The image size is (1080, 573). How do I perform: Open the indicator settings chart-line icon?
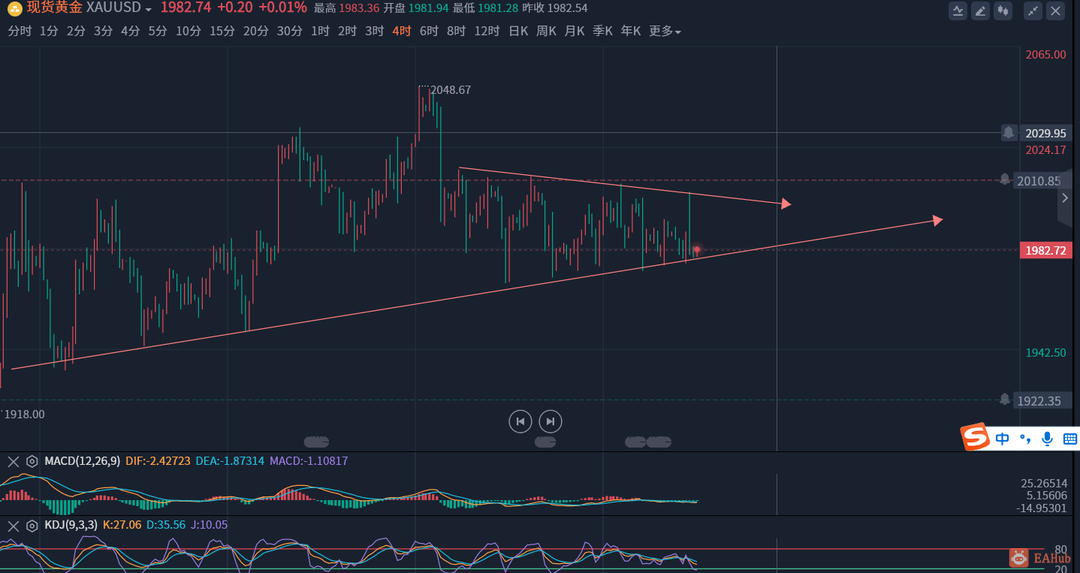coord(957,10)
